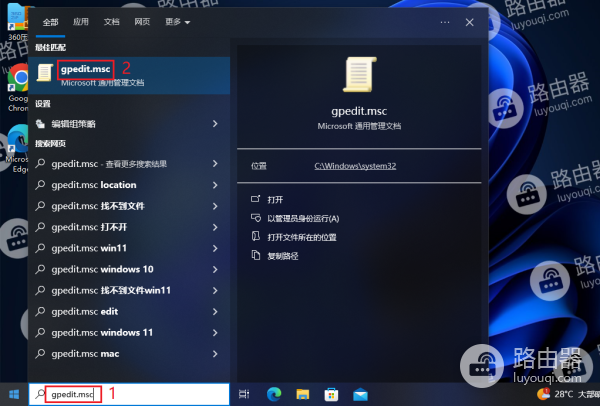This screenshot has width=600, height=406.
Task: Expand arrow for gpedit.msc win11
Action: (215, 248)
